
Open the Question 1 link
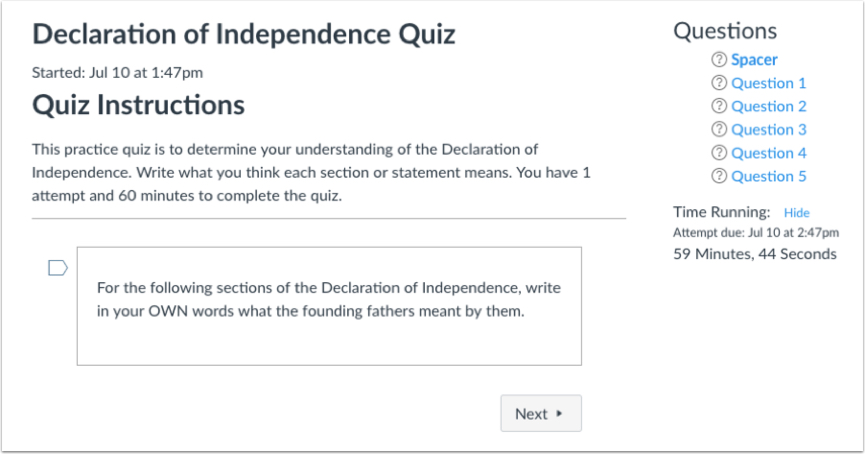click(768, 83)
